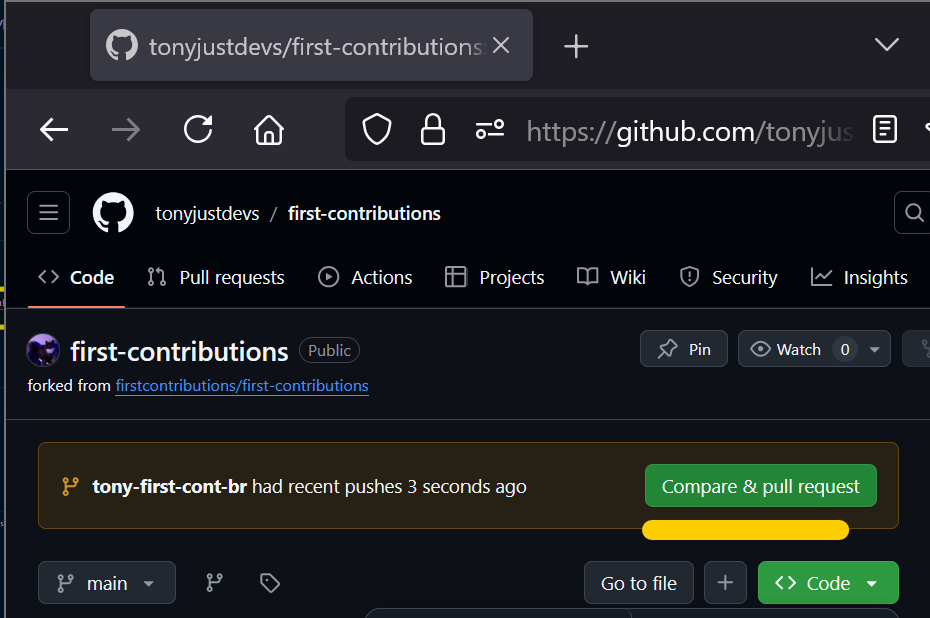The width and height of the screenshot is (930, 618).
Task: Switch to the Actions tab
Action: click(365, 277)
